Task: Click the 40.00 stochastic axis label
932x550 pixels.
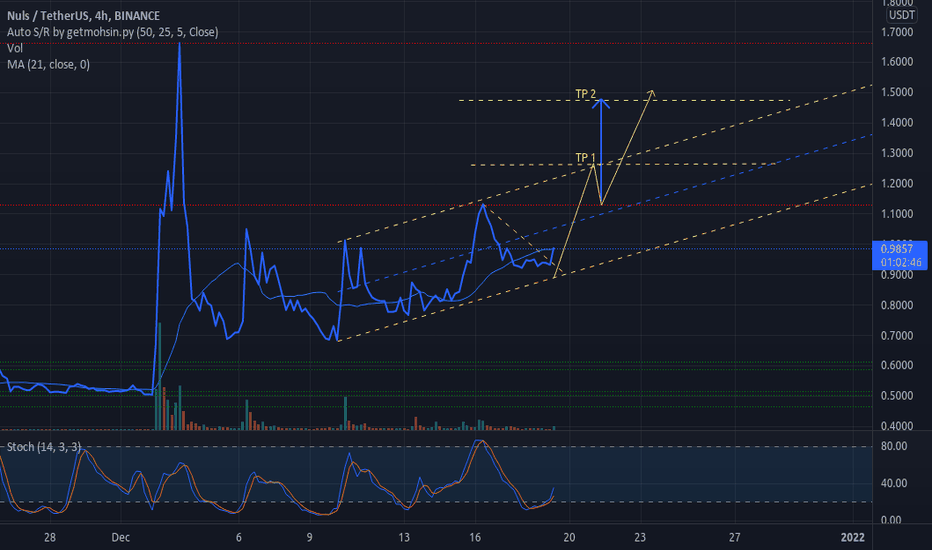Action: pos(894,483)
